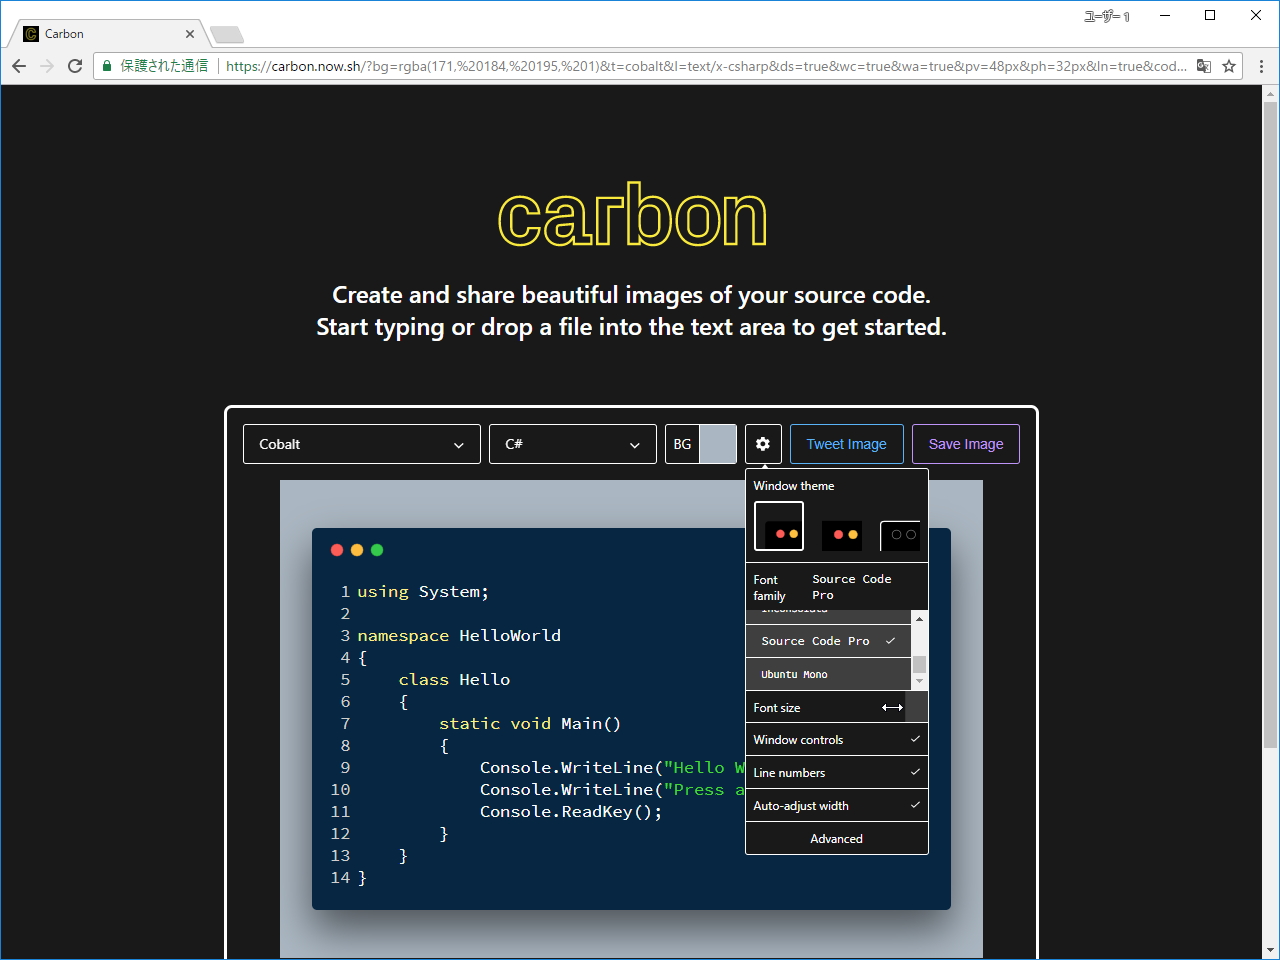Open the translate page icon
The image size is (1280, 960).
1204,66
